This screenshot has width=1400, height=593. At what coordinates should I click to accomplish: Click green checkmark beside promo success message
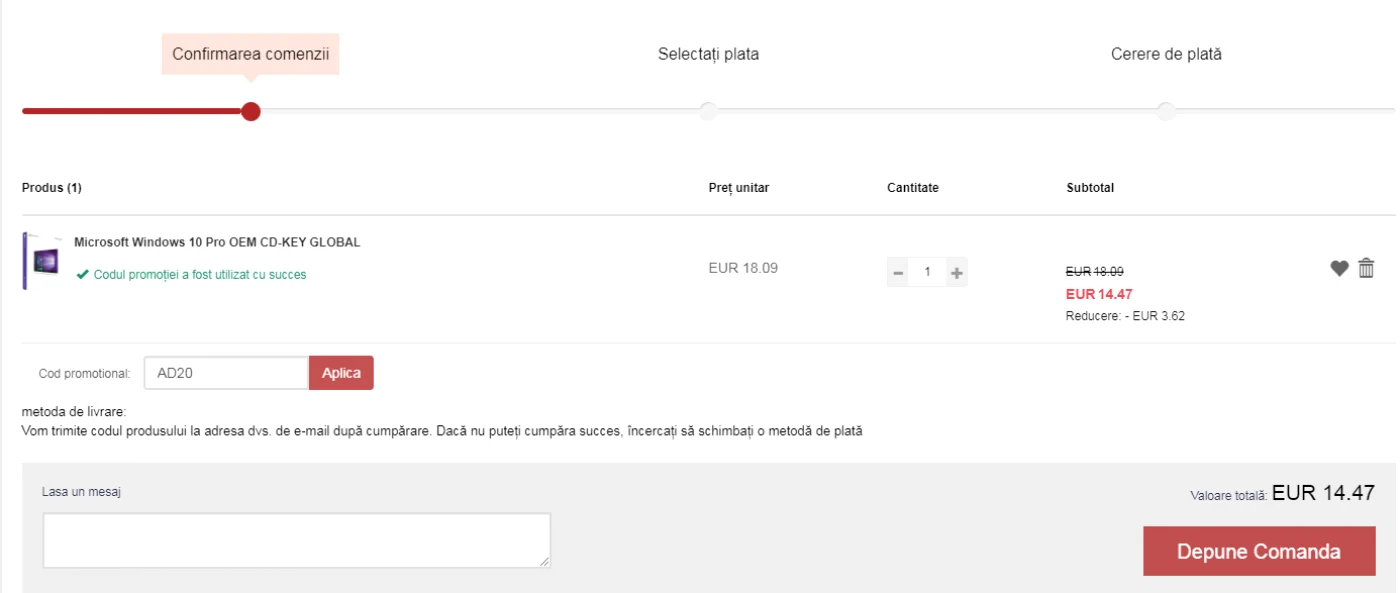click(82, 274)
